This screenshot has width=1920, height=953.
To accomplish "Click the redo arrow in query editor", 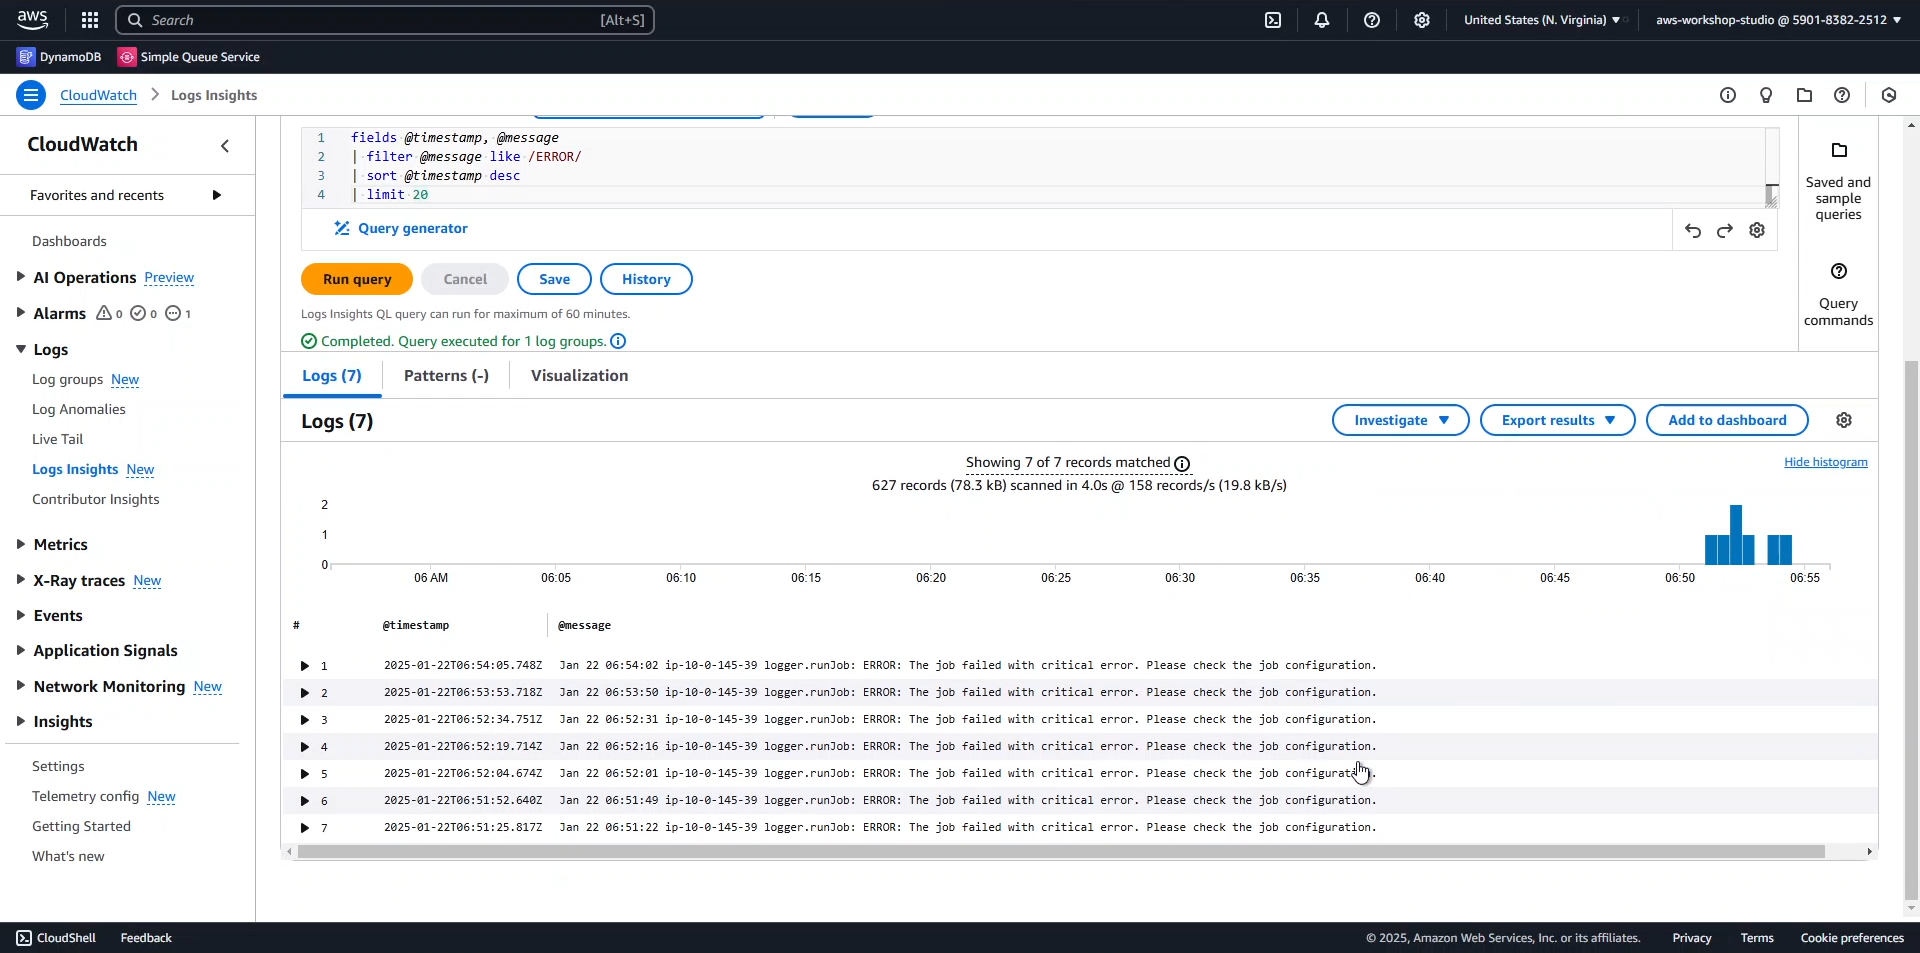I will (x=1724, y=231).
